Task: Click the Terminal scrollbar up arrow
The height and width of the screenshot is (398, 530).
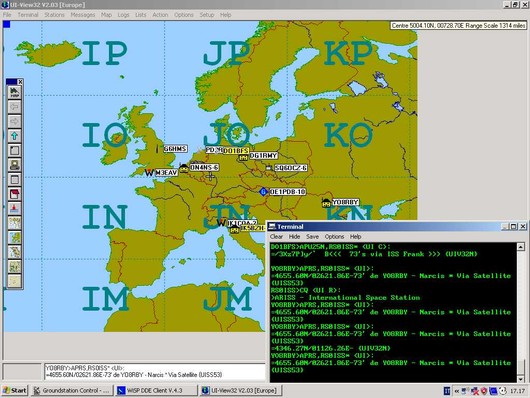Action: pos(521,247)
